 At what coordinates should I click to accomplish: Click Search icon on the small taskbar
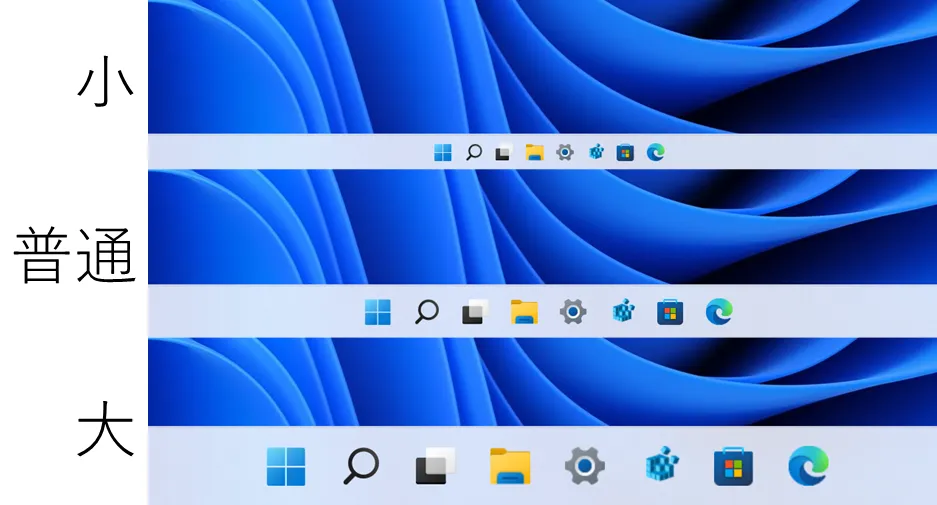474,152
